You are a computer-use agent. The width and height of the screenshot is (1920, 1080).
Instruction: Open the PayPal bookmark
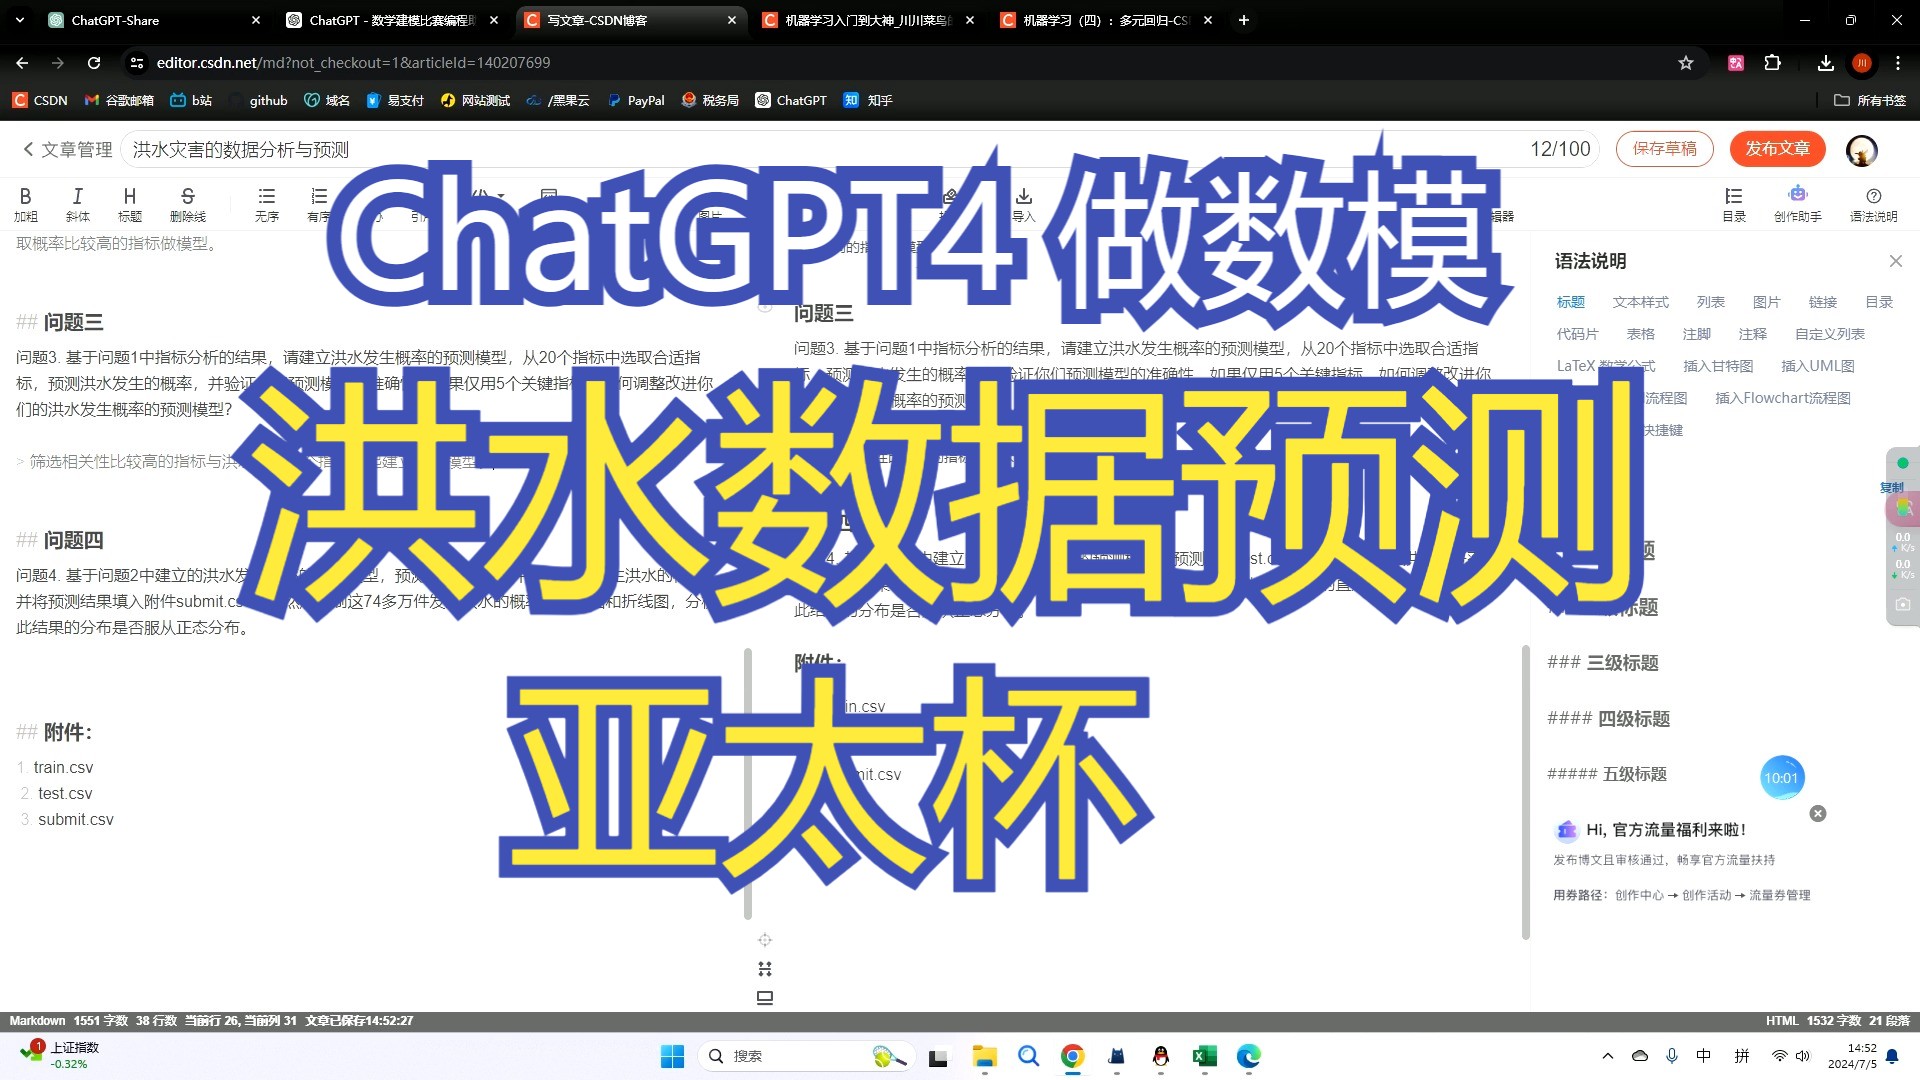coord(636,100)
